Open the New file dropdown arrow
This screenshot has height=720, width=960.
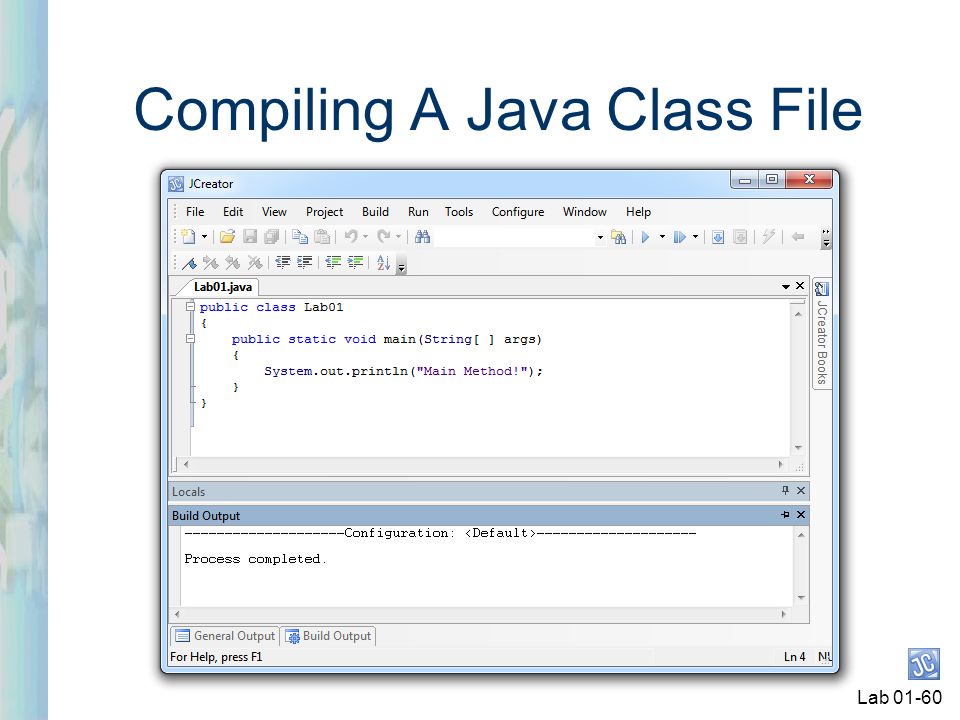coord(204,237)
